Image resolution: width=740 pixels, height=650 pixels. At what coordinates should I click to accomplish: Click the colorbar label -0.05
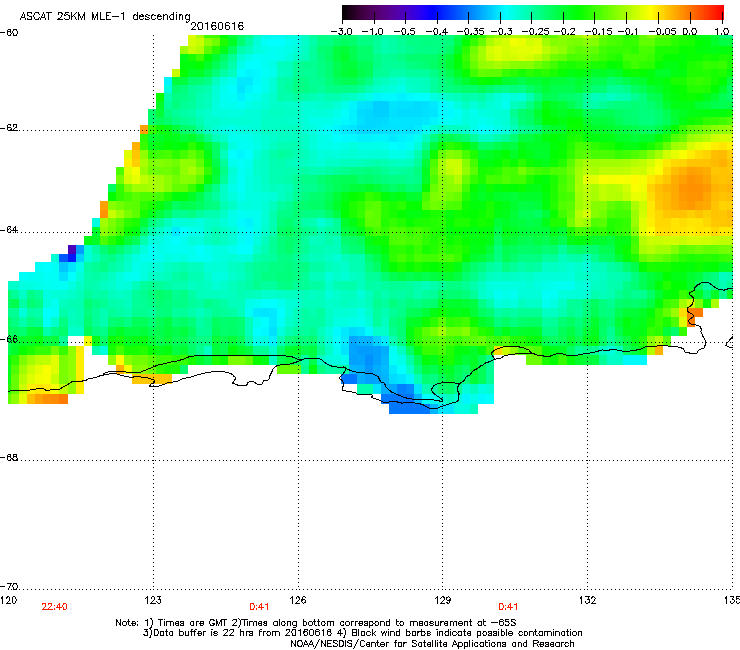662,32
